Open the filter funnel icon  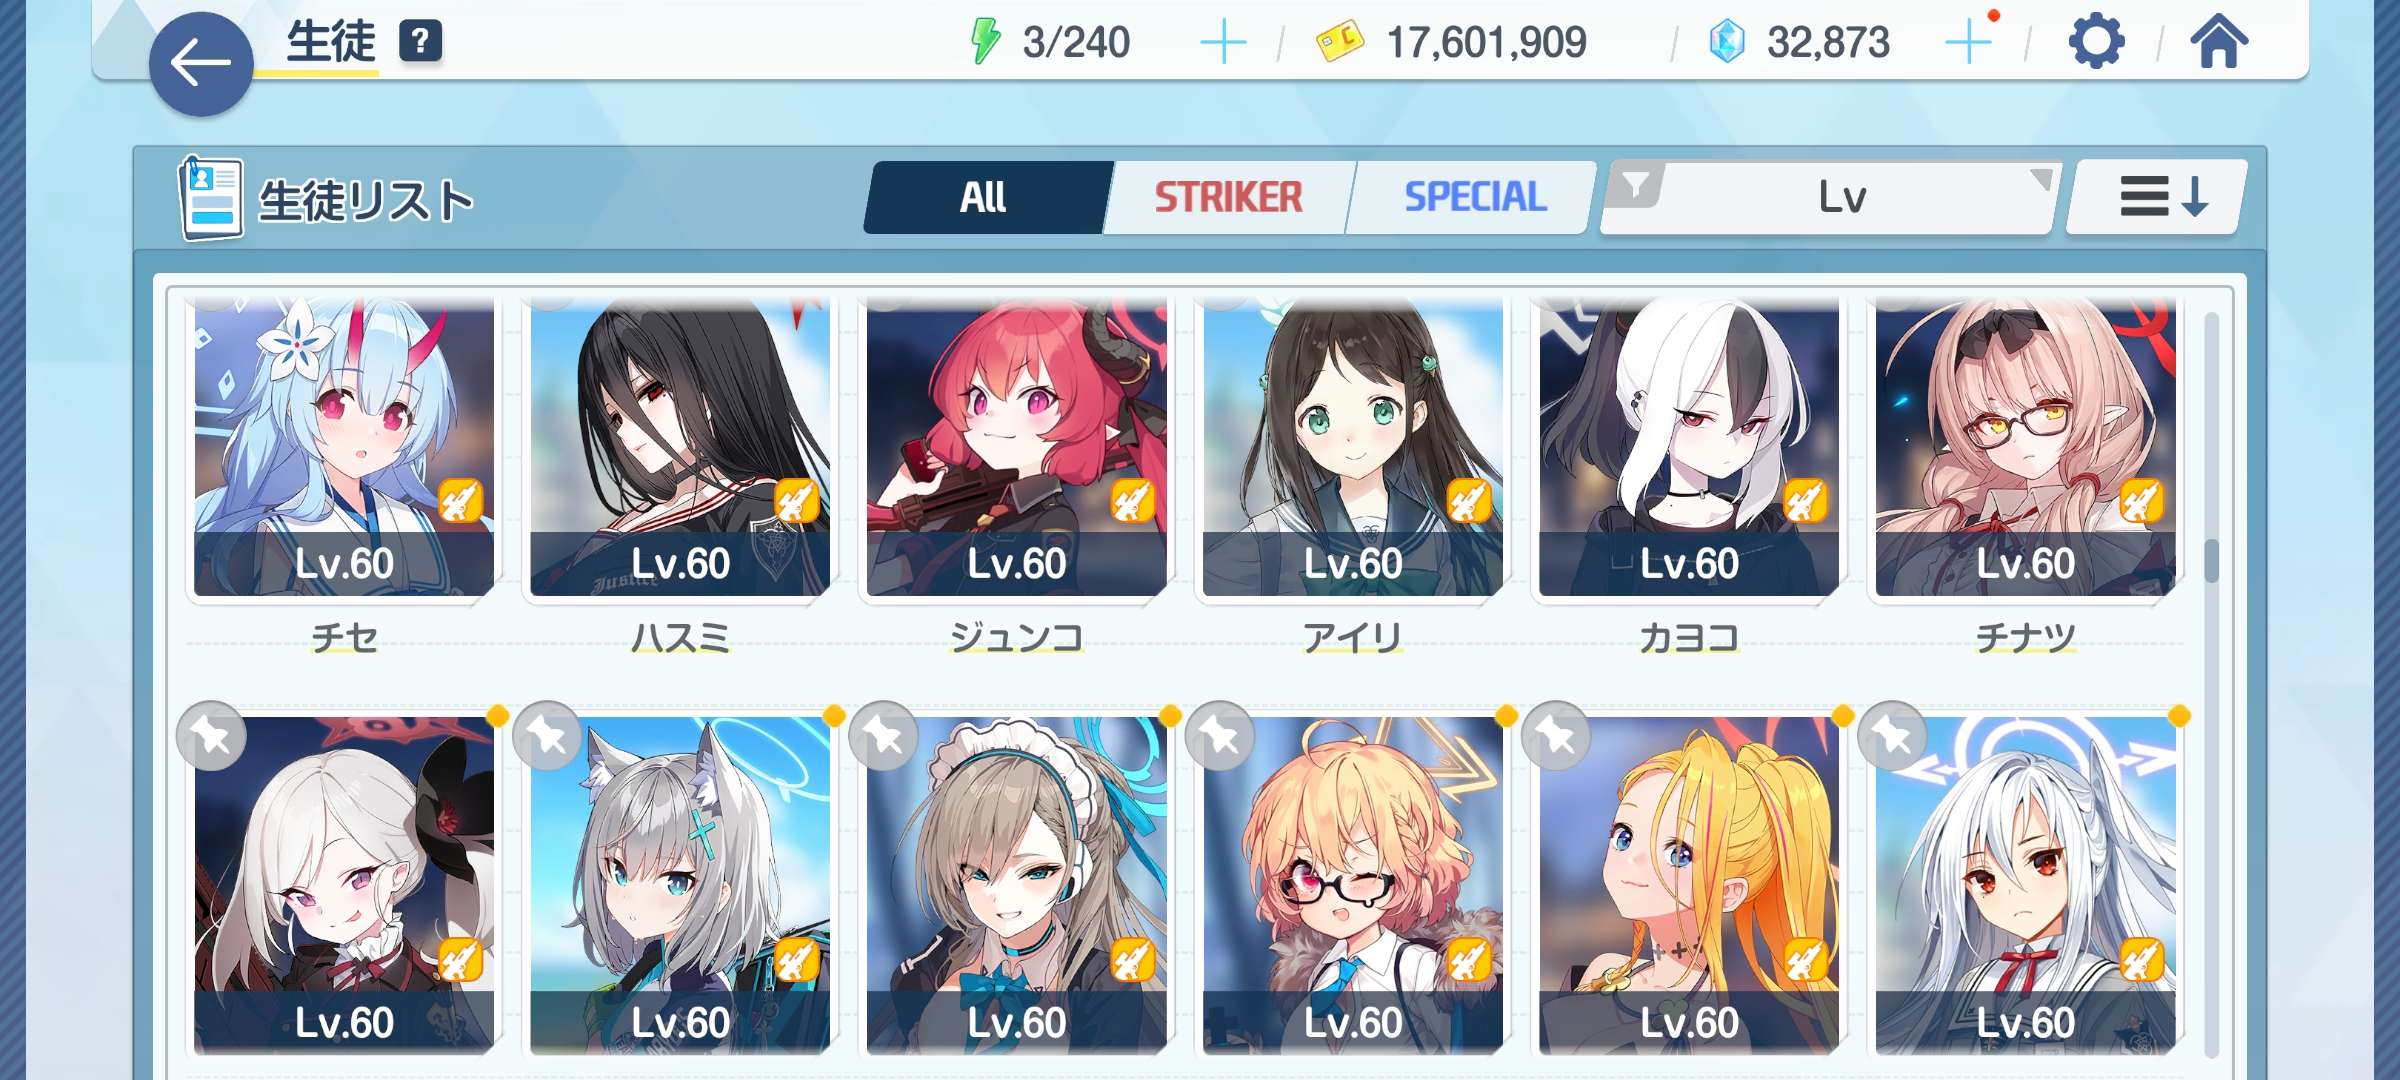(x=1635, y=185)
